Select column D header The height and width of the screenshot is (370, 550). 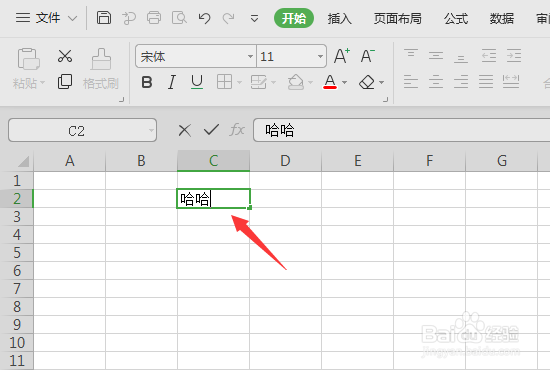click(285, 161)
